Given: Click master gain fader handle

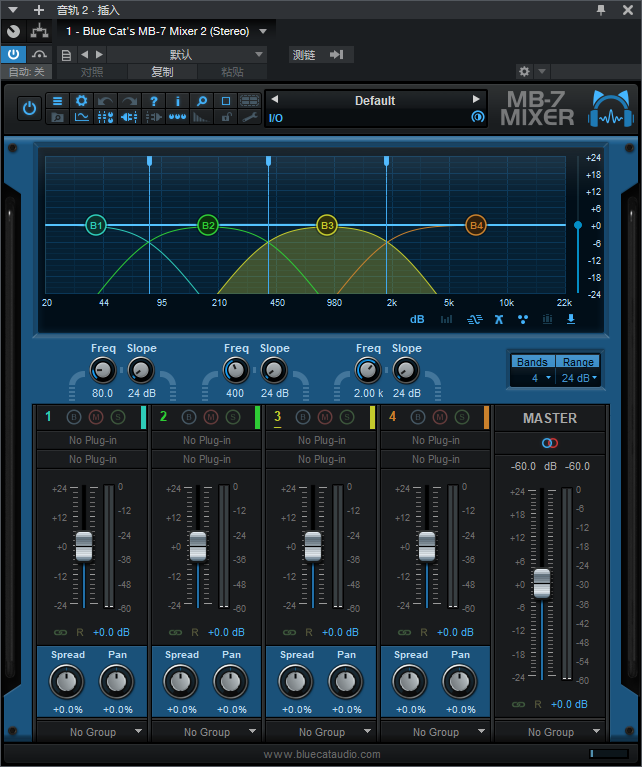Looking at the screenshot, I should point(542,583).
